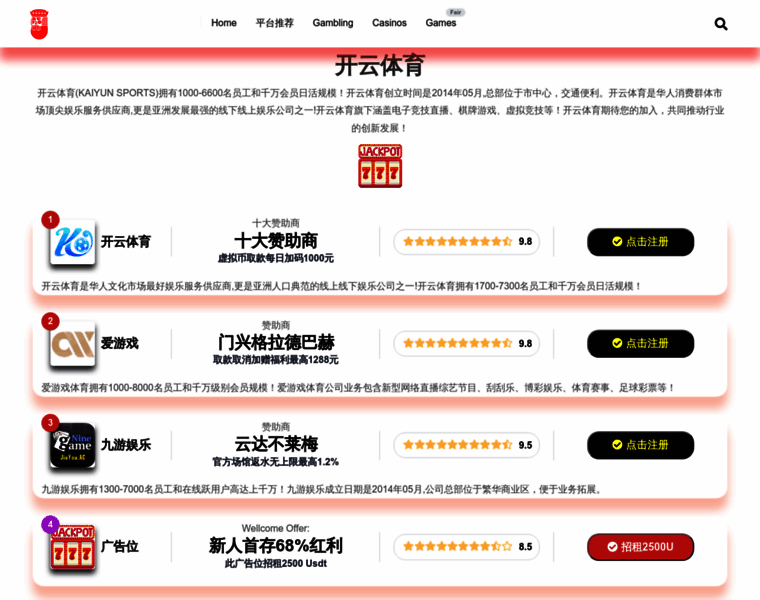Click 点击注册 button for 开云体育
The width and height of the screenshot is (760, 600).
[x=640, y=242]
